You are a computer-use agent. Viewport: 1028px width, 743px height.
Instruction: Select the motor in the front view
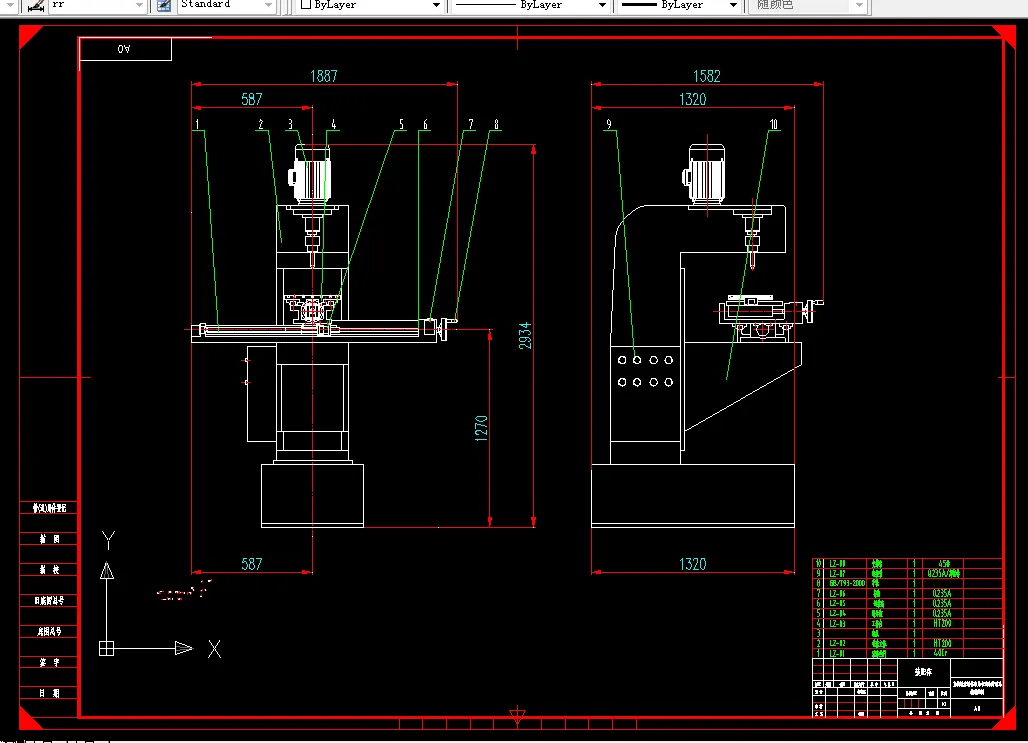click(309, 173)
